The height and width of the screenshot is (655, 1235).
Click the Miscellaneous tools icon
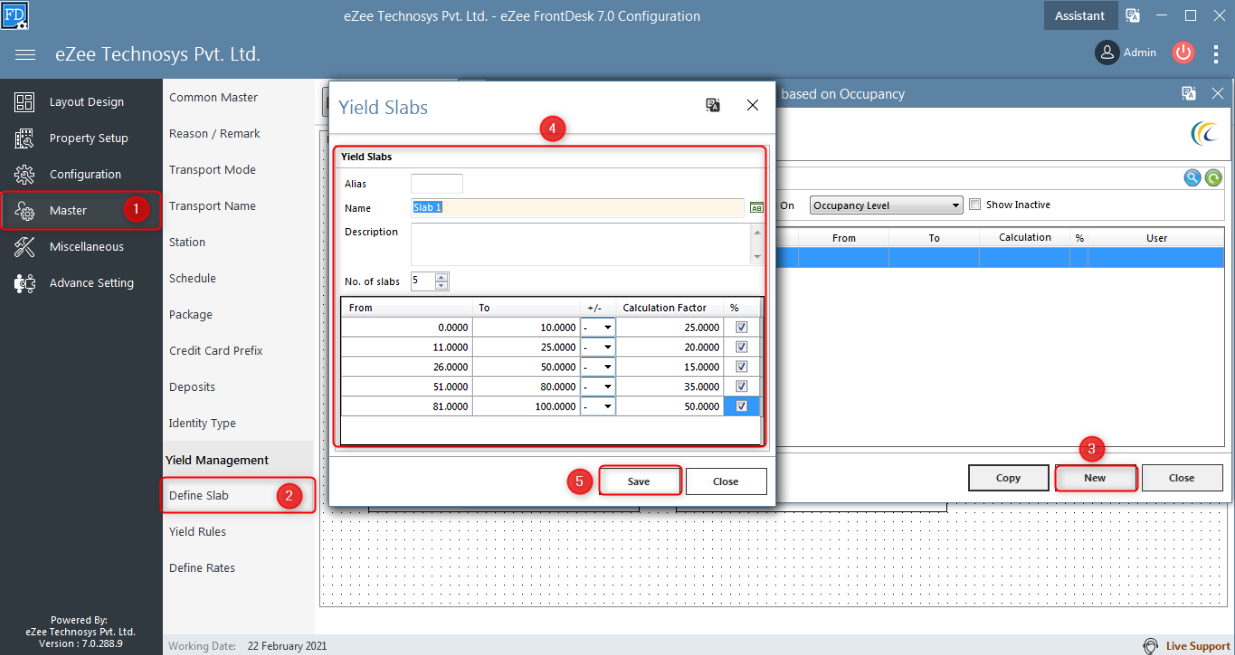point(25,247)
